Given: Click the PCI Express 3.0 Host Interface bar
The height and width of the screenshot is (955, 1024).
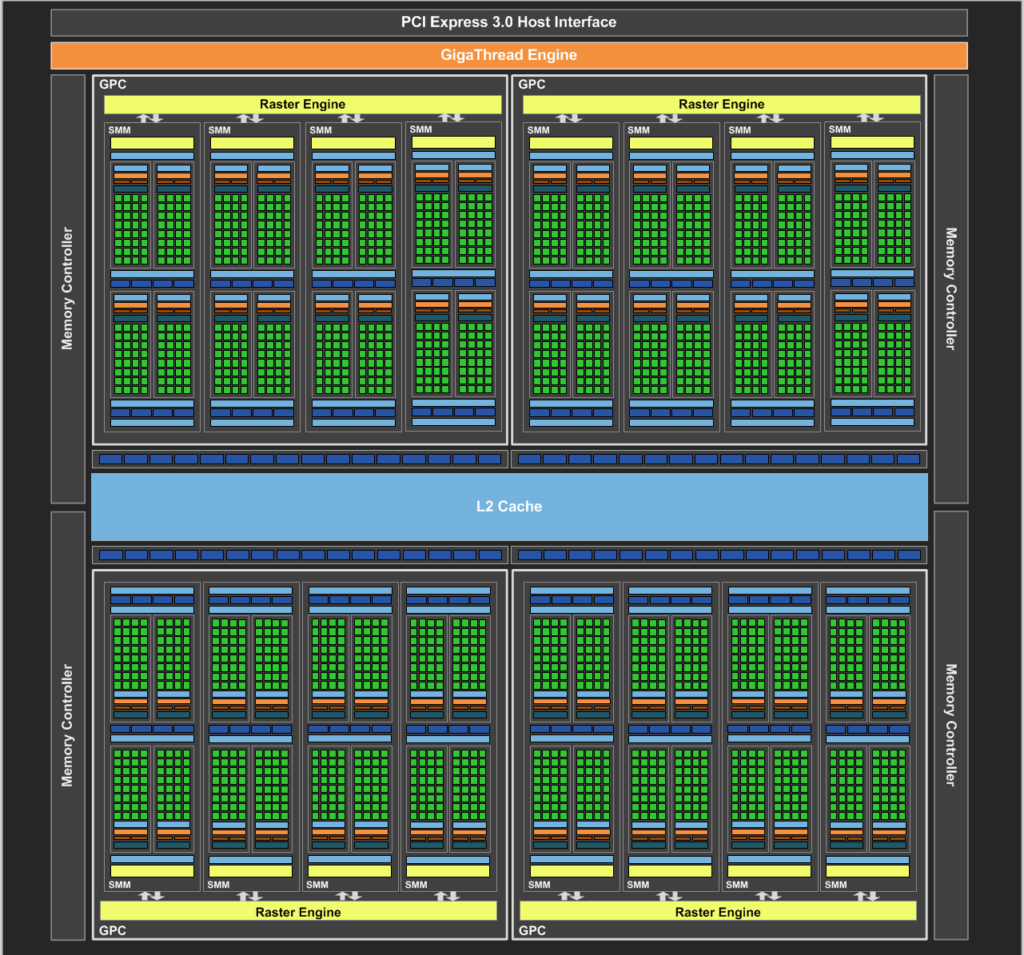Looking at the screenshot, I should click(509, 21).
